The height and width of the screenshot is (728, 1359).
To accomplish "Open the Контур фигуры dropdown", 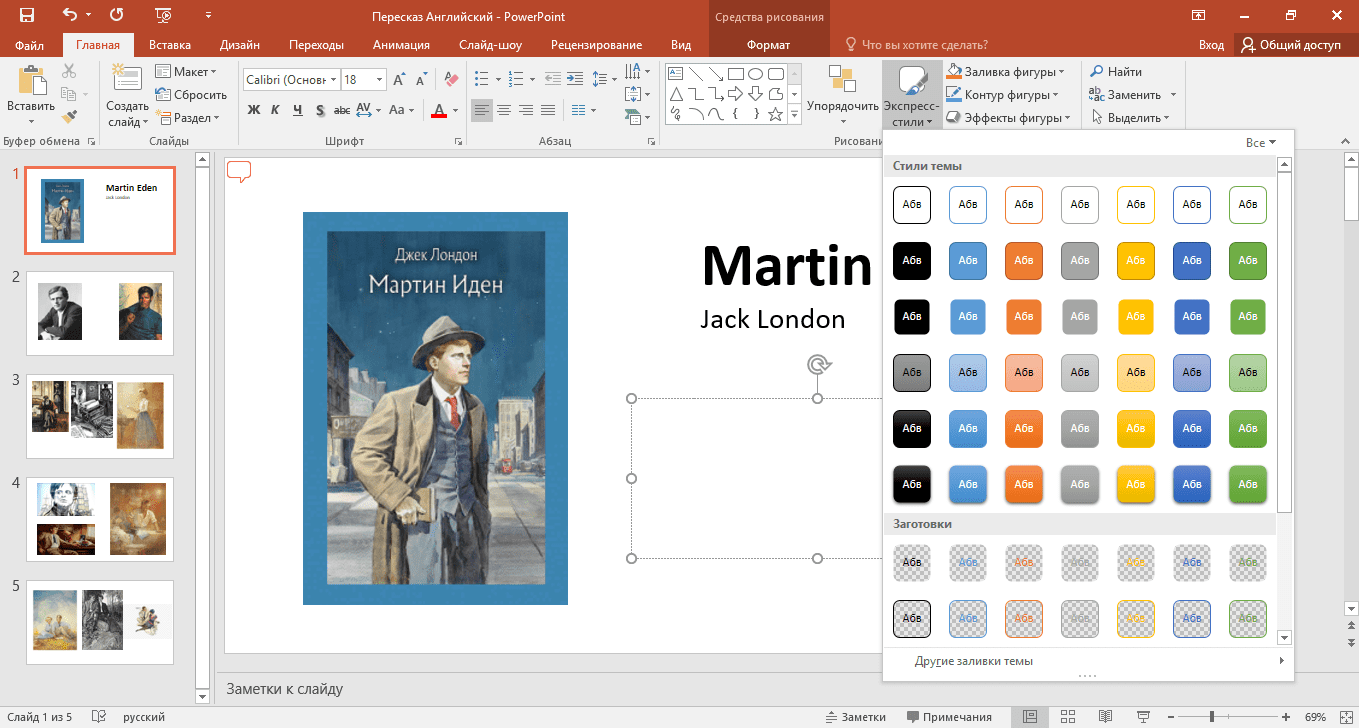I will [x=1004, y=95].
